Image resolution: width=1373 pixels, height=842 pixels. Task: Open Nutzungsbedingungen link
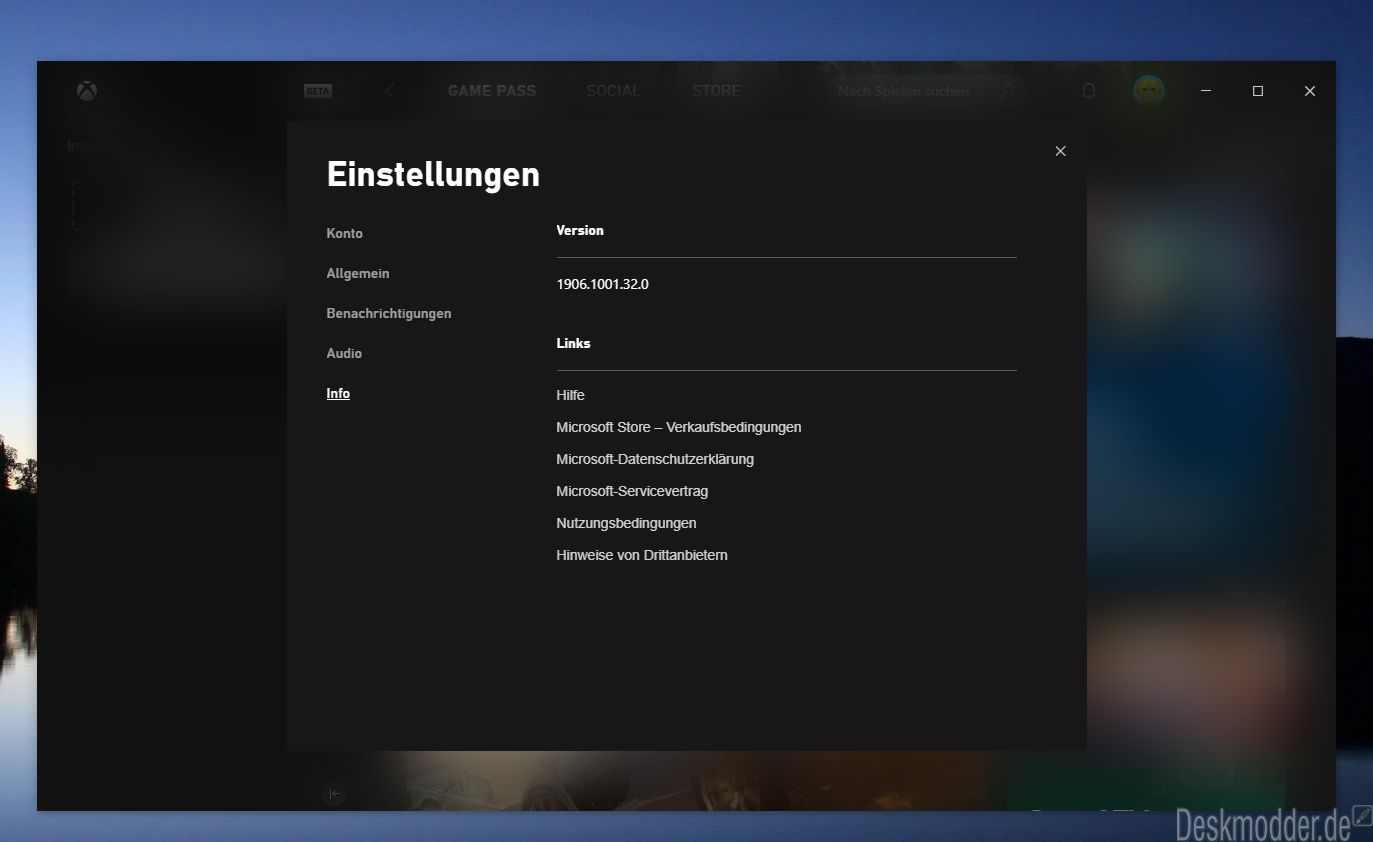(626, 523)
